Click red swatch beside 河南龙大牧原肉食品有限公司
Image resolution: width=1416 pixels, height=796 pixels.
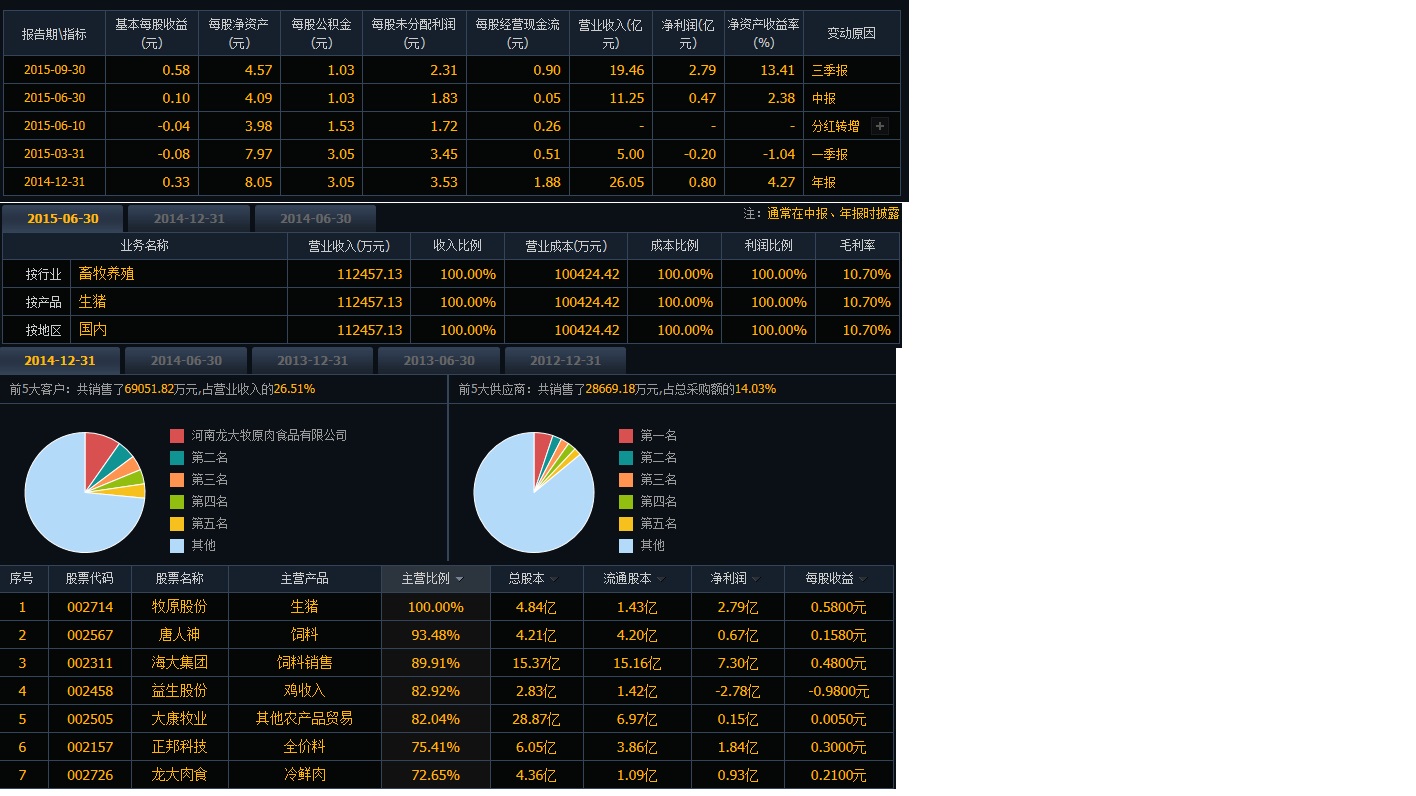(x=177, y=436)
